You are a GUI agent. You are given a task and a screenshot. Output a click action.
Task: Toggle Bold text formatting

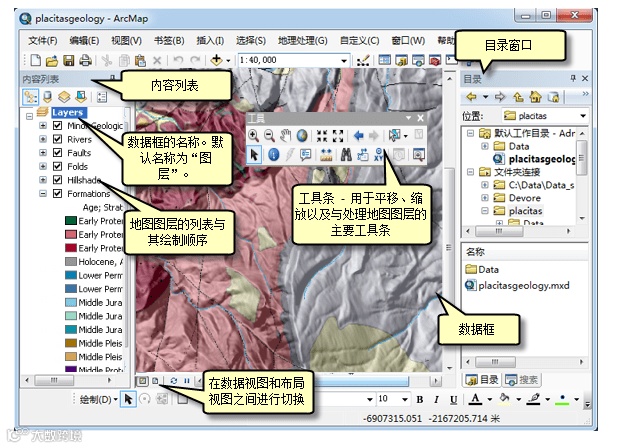click(x=420, y=400)
